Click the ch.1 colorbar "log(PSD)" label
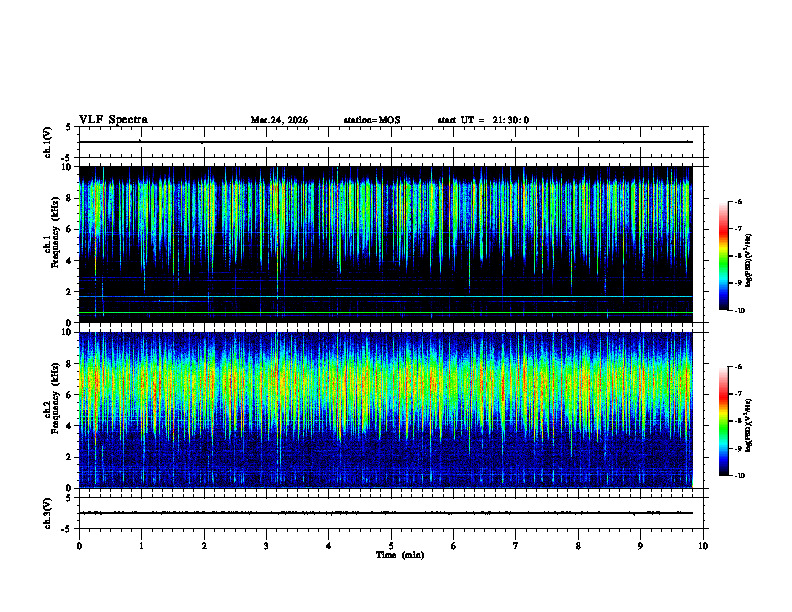 [x=749, y=260]
